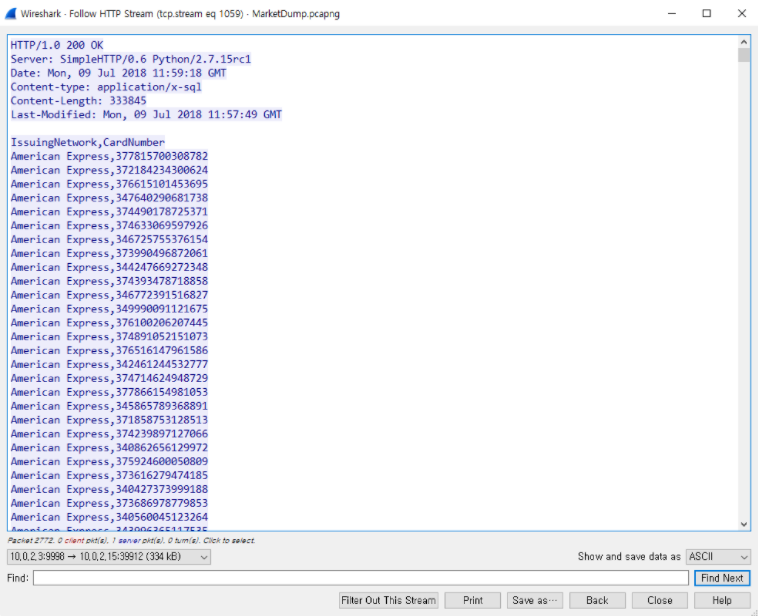
Task: Minimize the Follow HTTP Stream window
Action: click(x=671, y=14)
